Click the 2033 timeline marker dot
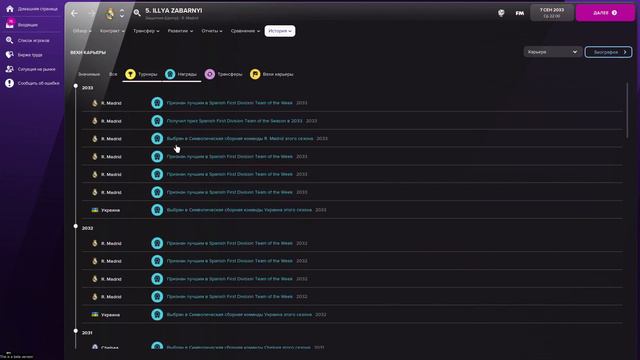The height and width of the screenshot is (360, 640). [x=76, y=86]
